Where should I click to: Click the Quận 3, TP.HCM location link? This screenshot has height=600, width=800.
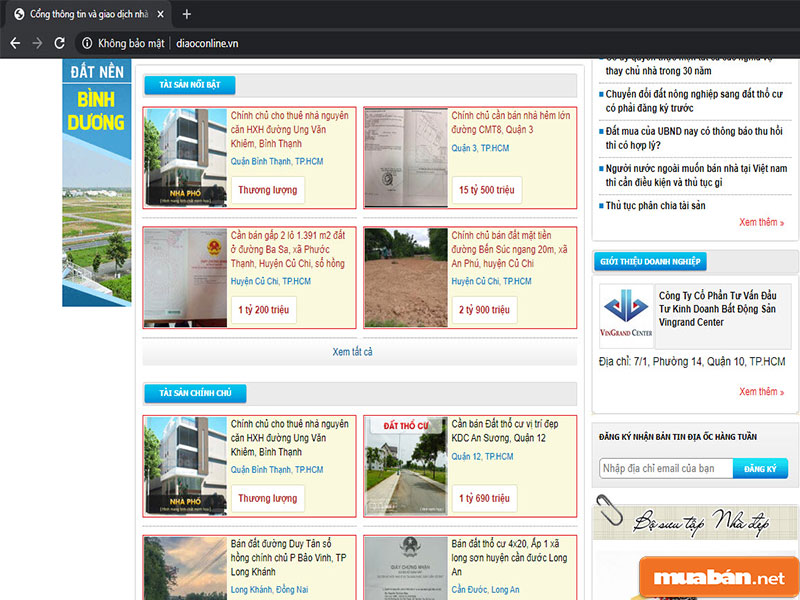pyautogui.click(x=480, y=148)
